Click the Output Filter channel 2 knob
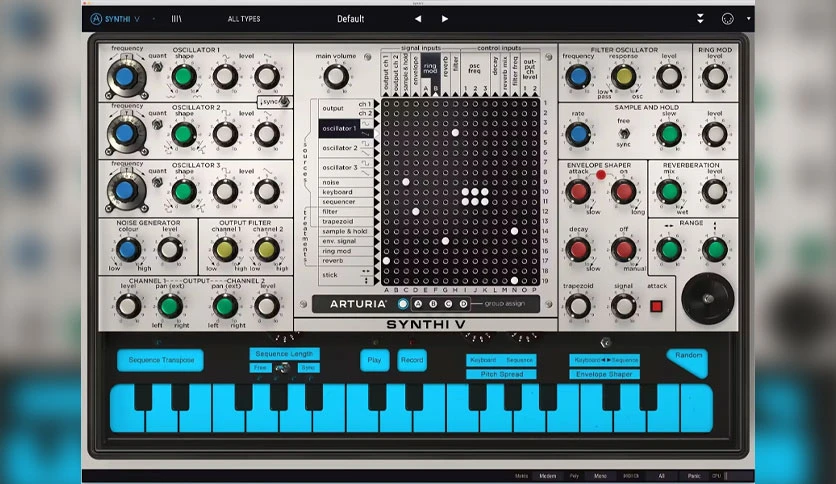This screenshot has height=484, width=836. 267,249
